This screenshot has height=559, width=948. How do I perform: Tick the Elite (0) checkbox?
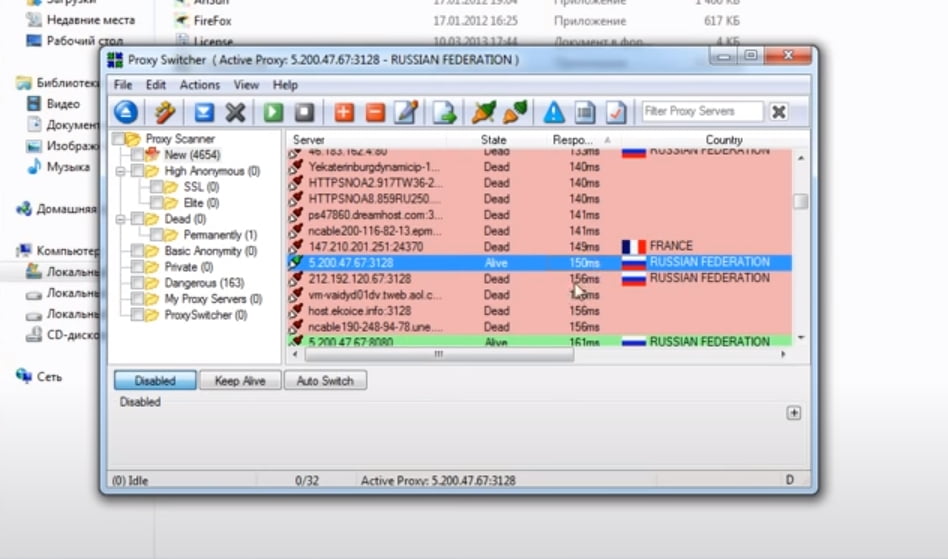point(157,203)
